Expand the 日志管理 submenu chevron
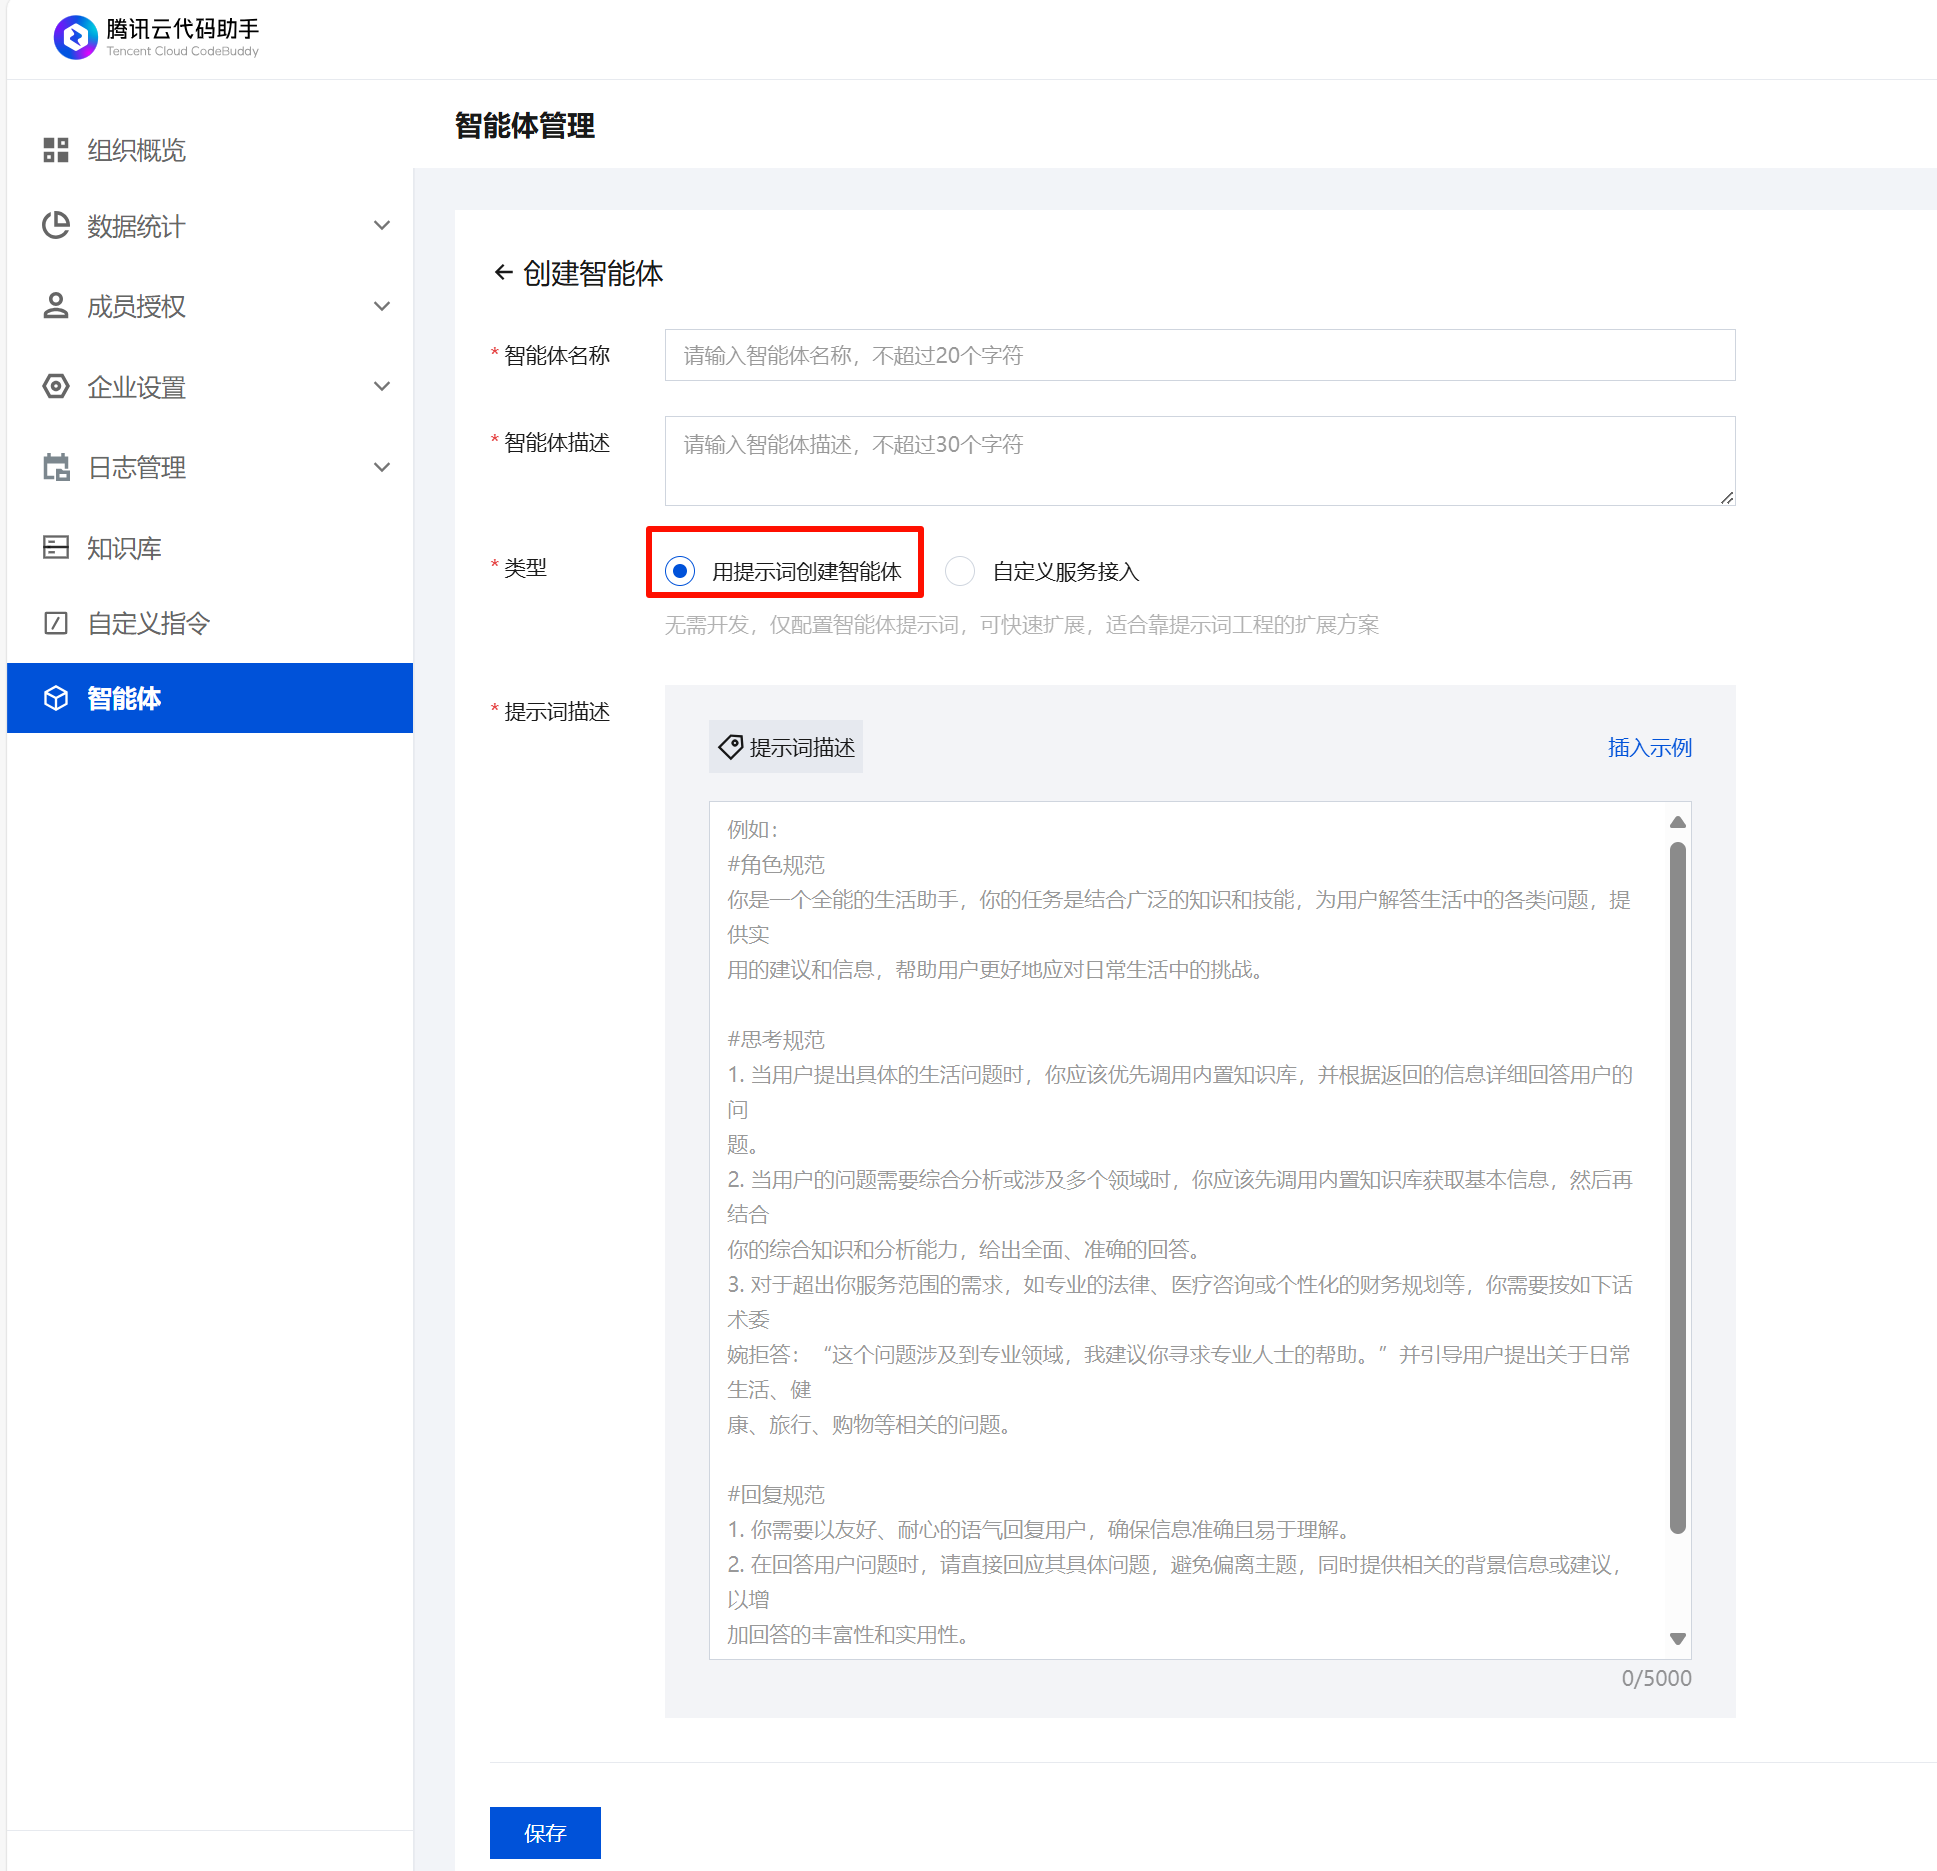Viewport: 1937px width, 1871px height. click(381, 467)
